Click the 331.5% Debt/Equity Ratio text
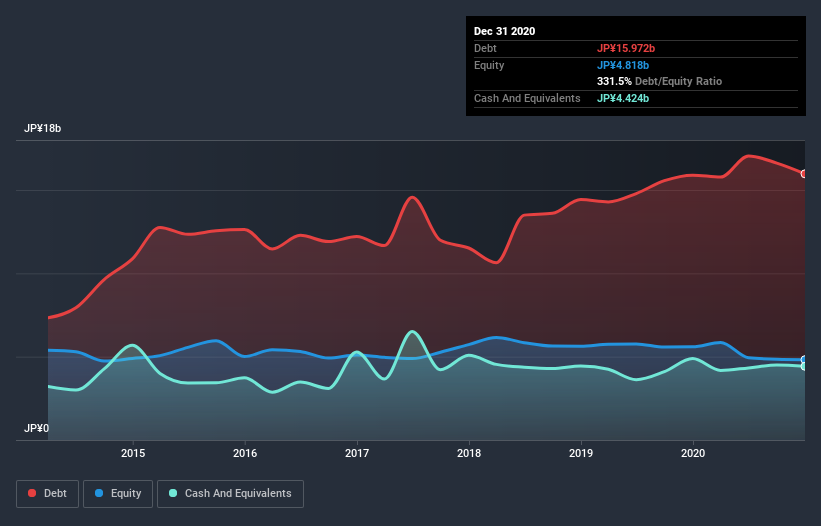 click(659, 82)
